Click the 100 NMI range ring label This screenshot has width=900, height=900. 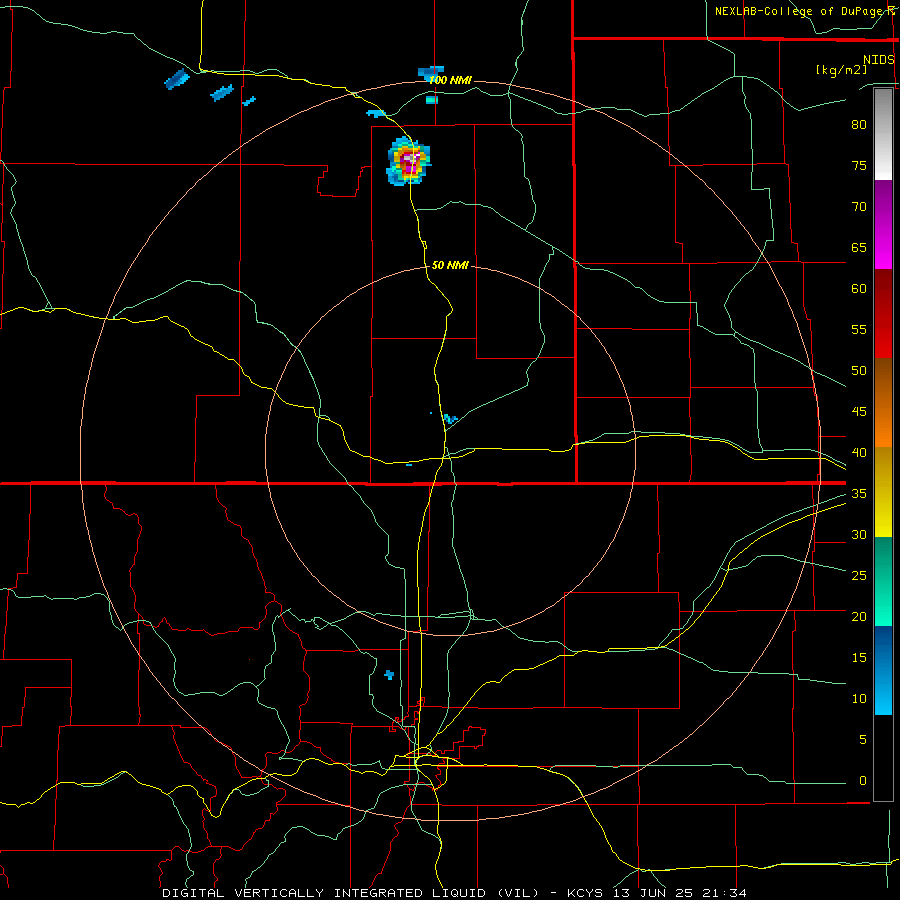pos(451,80)
